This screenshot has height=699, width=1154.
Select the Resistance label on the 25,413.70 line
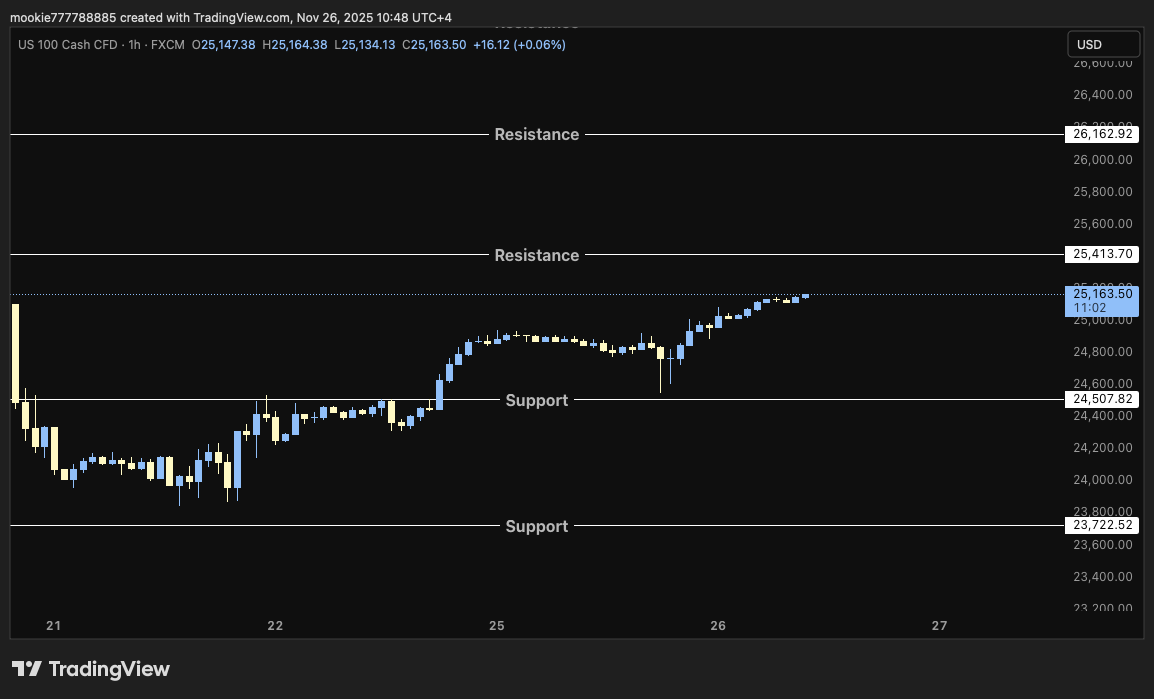(536, 255)
